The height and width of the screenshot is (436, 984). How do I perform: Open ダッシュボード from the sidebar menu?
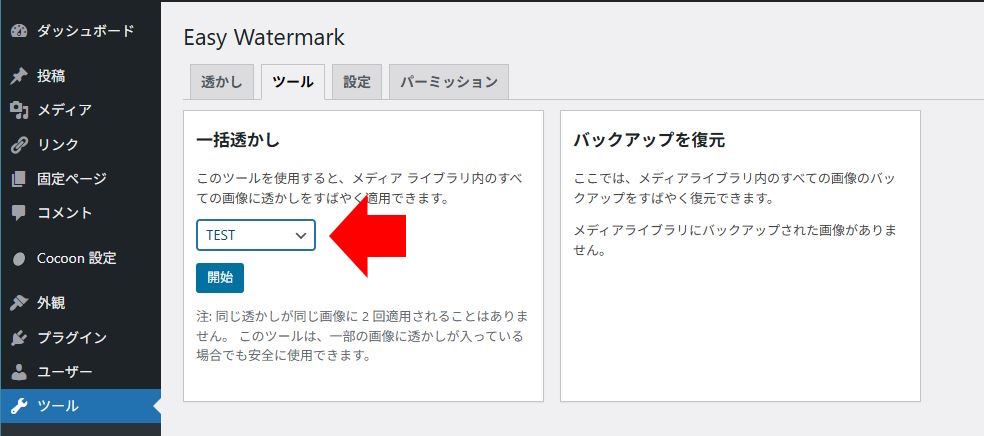pos(85,31)
